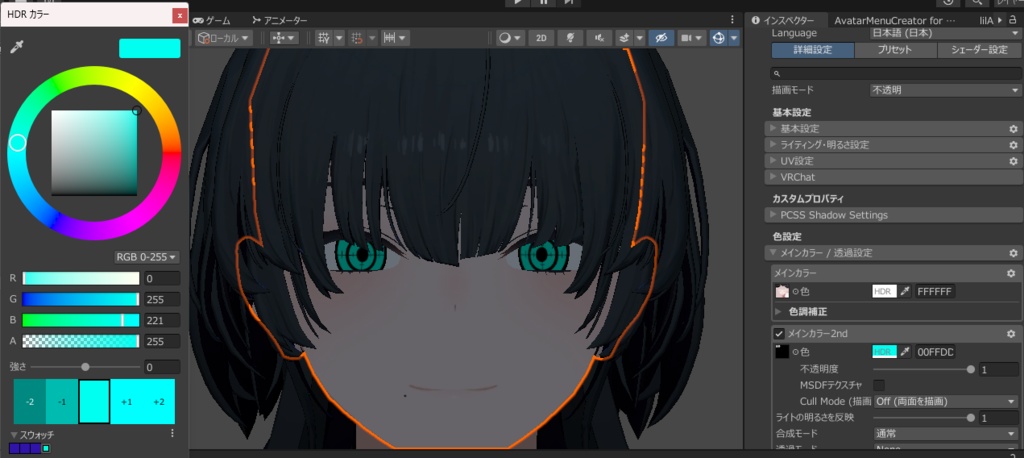Image resolution: width=1024 pixels, height=458 pixels.
Task: Open the ローカル handle rotation dropdown
Action: click(224, 38)
